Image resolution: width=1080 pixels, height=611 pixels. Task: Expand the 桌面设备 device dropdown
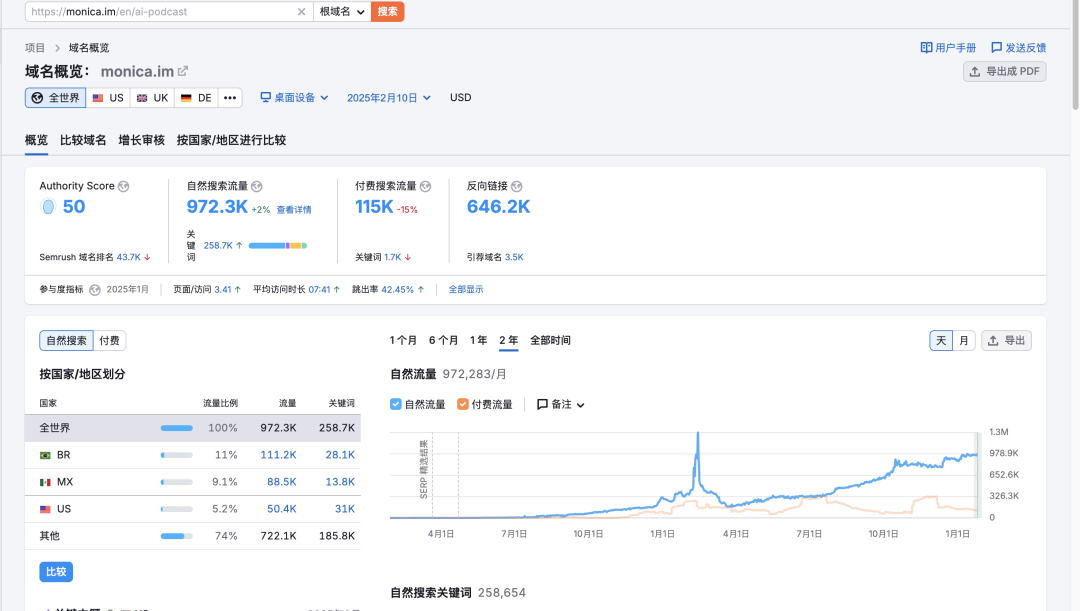coord(294,98)
